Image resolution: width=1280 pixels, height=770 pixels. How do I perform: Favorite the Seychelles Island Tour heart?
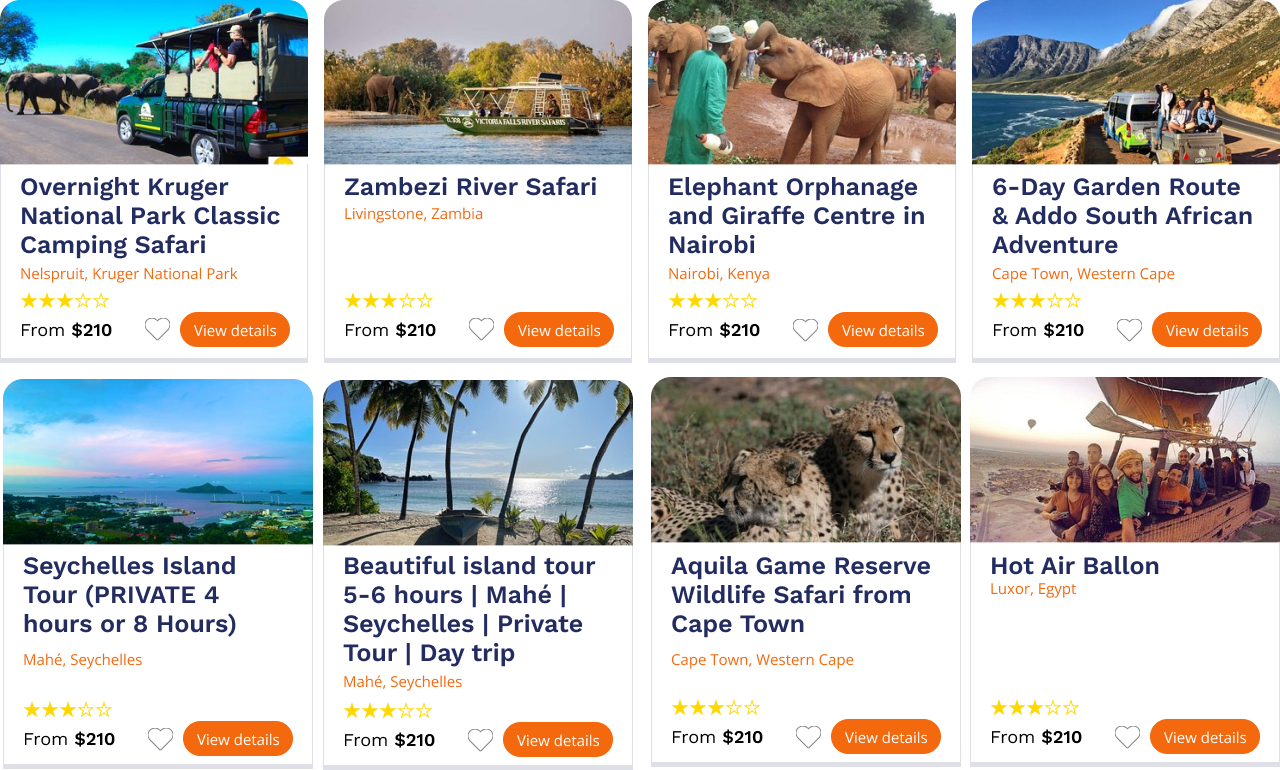coord(160,739)
